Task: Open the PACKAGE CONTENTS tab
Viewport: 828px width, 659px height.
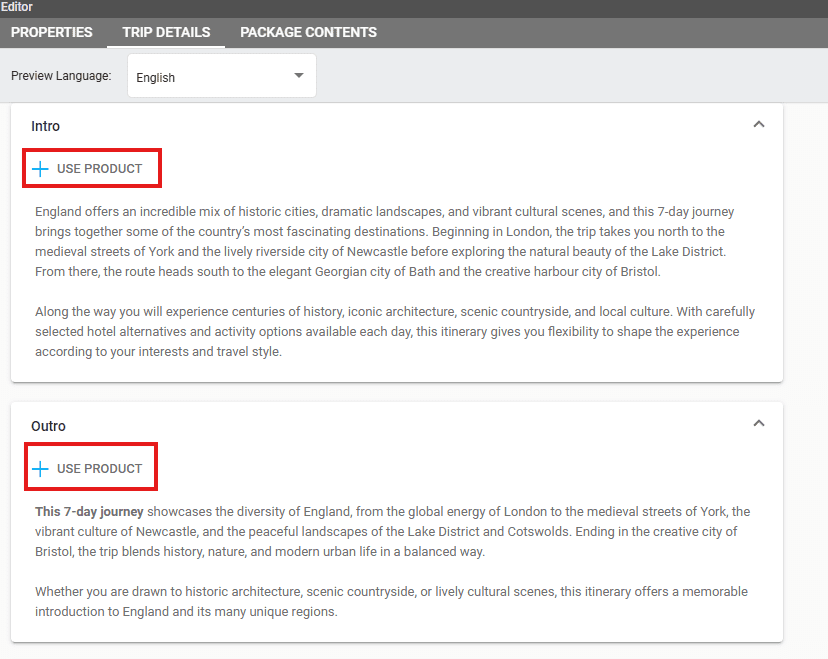Action: [308, 32]
